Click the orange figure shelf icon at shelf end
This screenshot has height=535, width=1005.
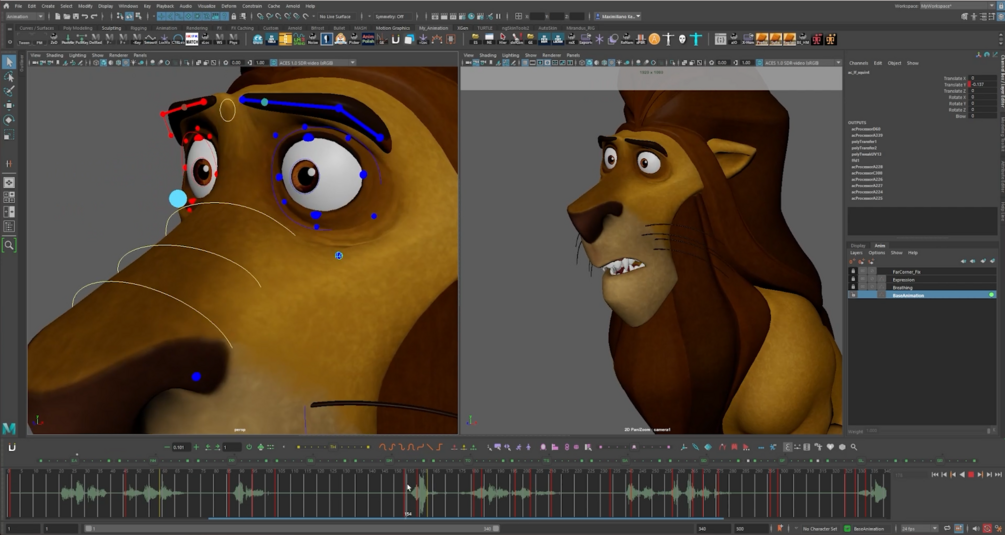(831, 40)
